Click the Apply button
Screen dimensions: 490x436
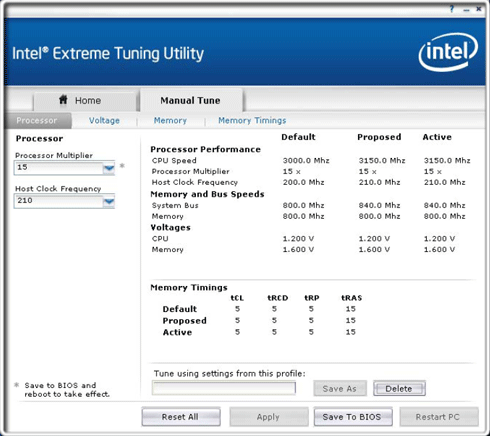268,417
